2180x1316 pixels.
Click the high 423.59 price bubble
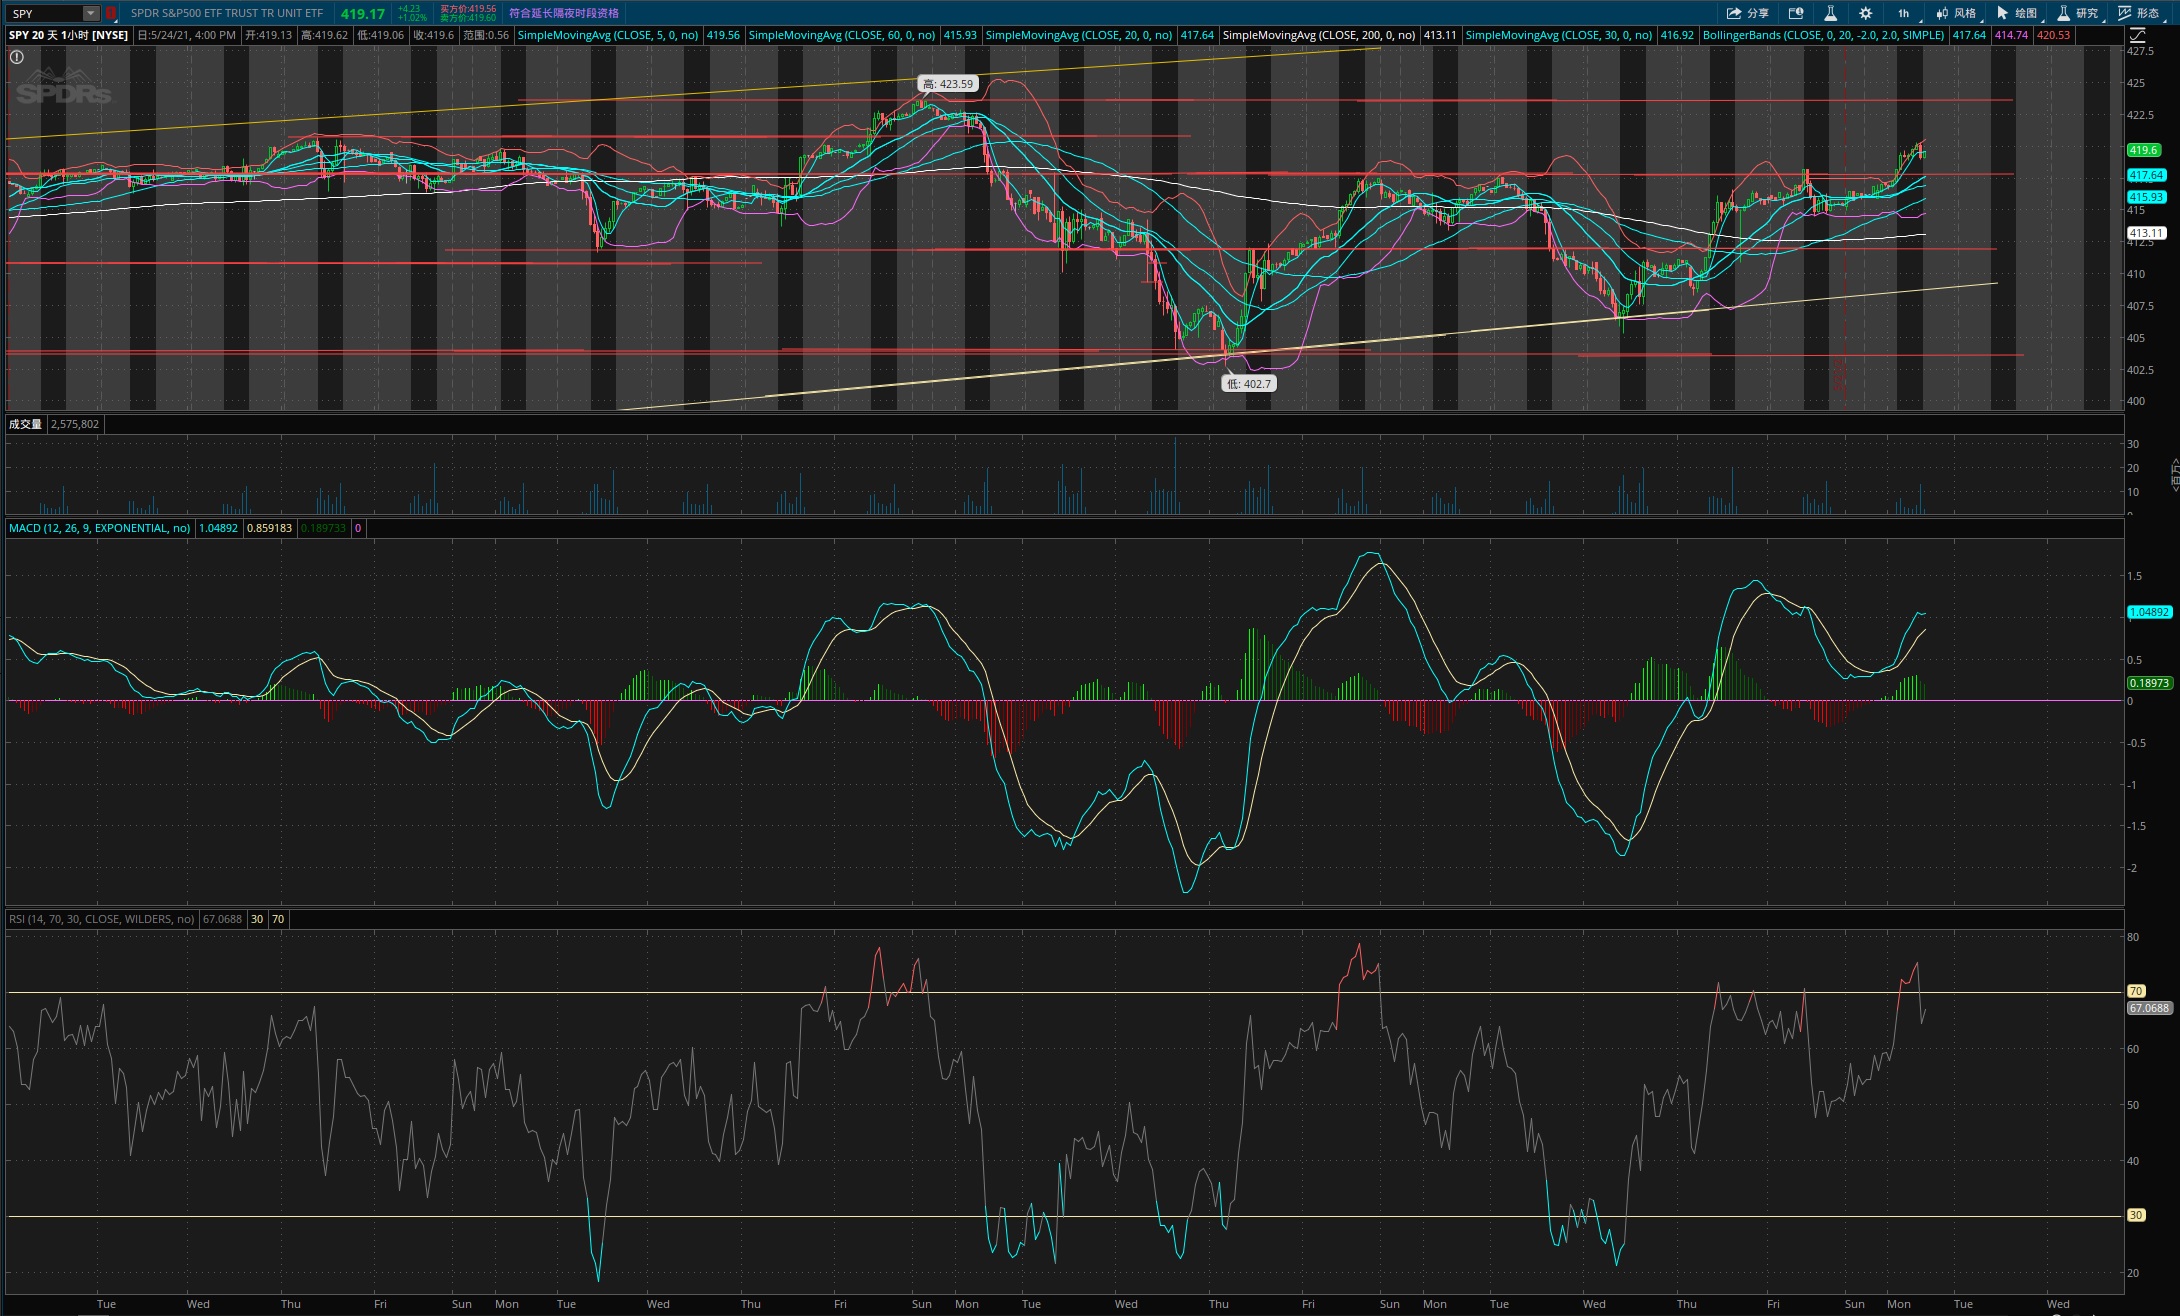click(948, 84)
